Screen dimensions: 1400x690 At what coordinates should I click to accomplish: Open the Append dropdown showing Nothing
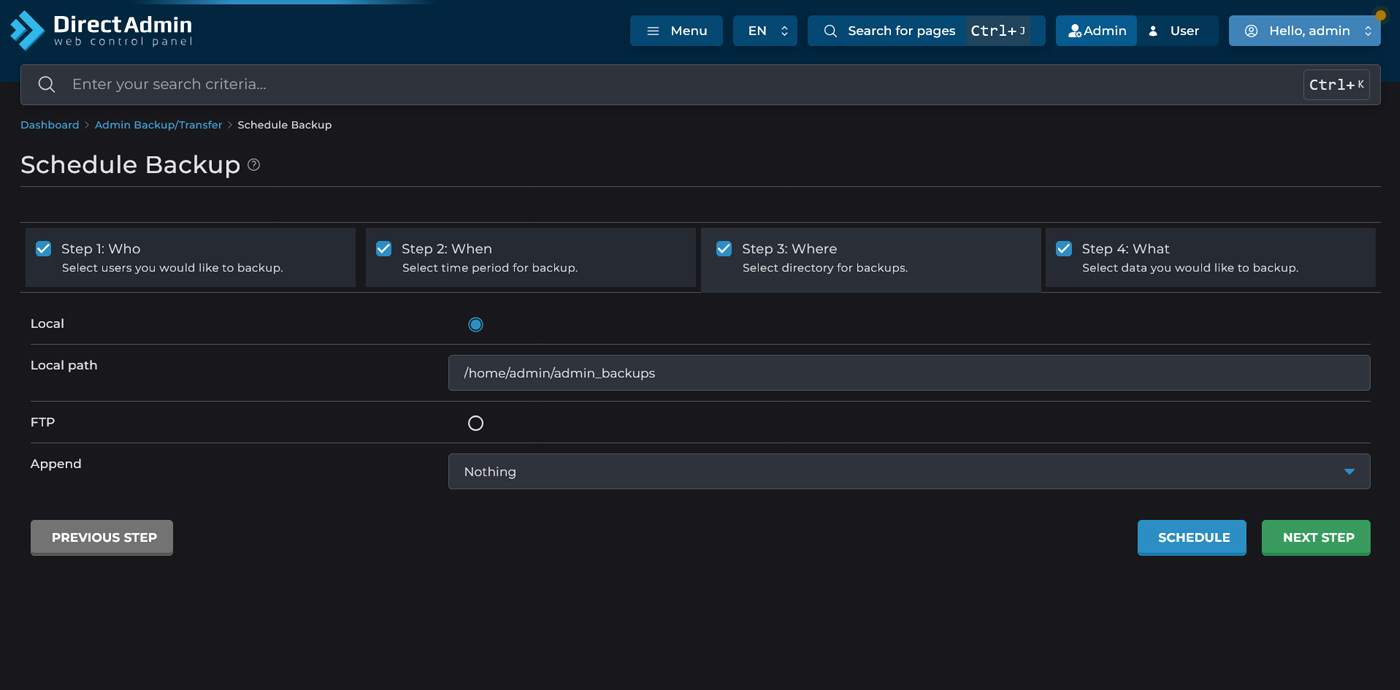click(908, 471)
